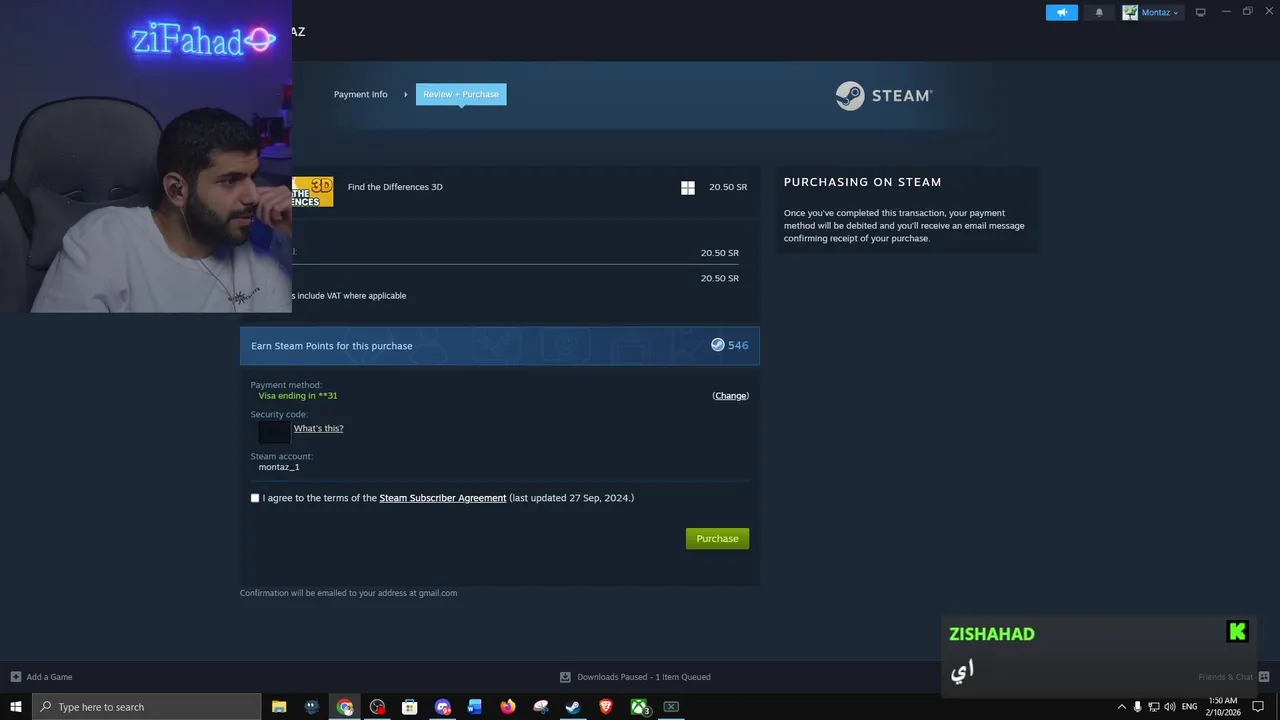The width and height of the screenshot is (1280, 720).
Task: Show hidden system tray icons
Action: 1121,707
